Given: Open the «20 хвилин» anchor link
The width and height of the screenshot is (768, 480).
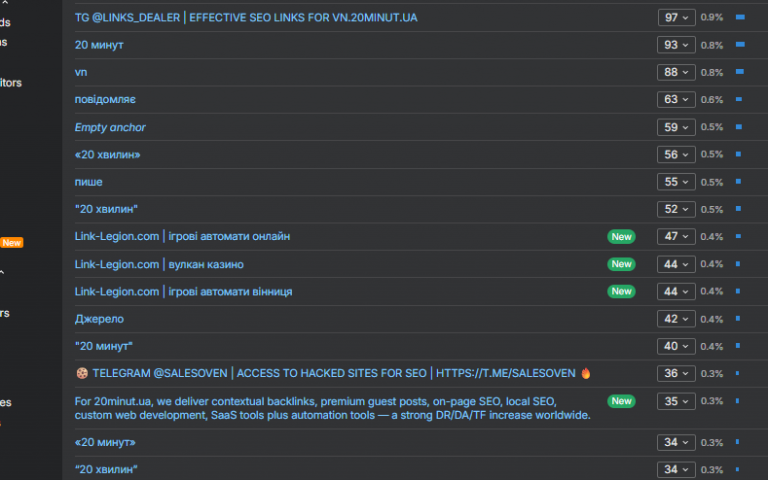Looking at the screenshot, I should (x=107, y=155).
